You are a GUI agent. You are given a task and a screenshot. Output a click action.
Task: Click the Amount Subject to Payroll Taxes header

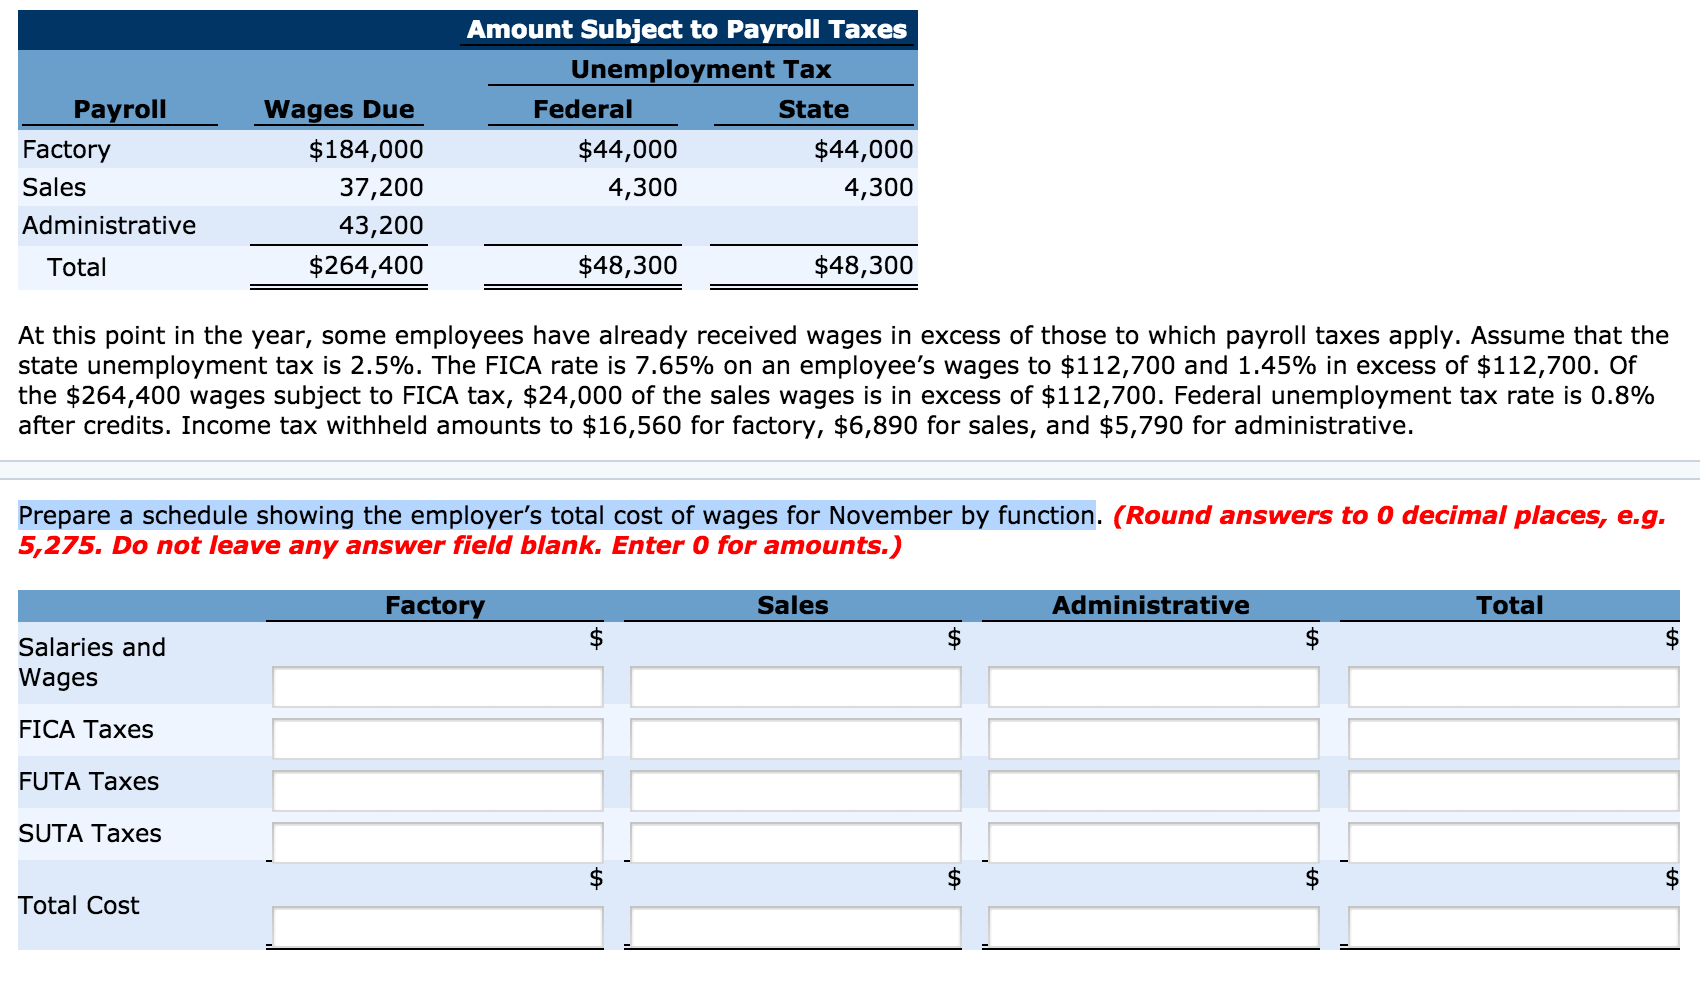(x=687, y=30)
